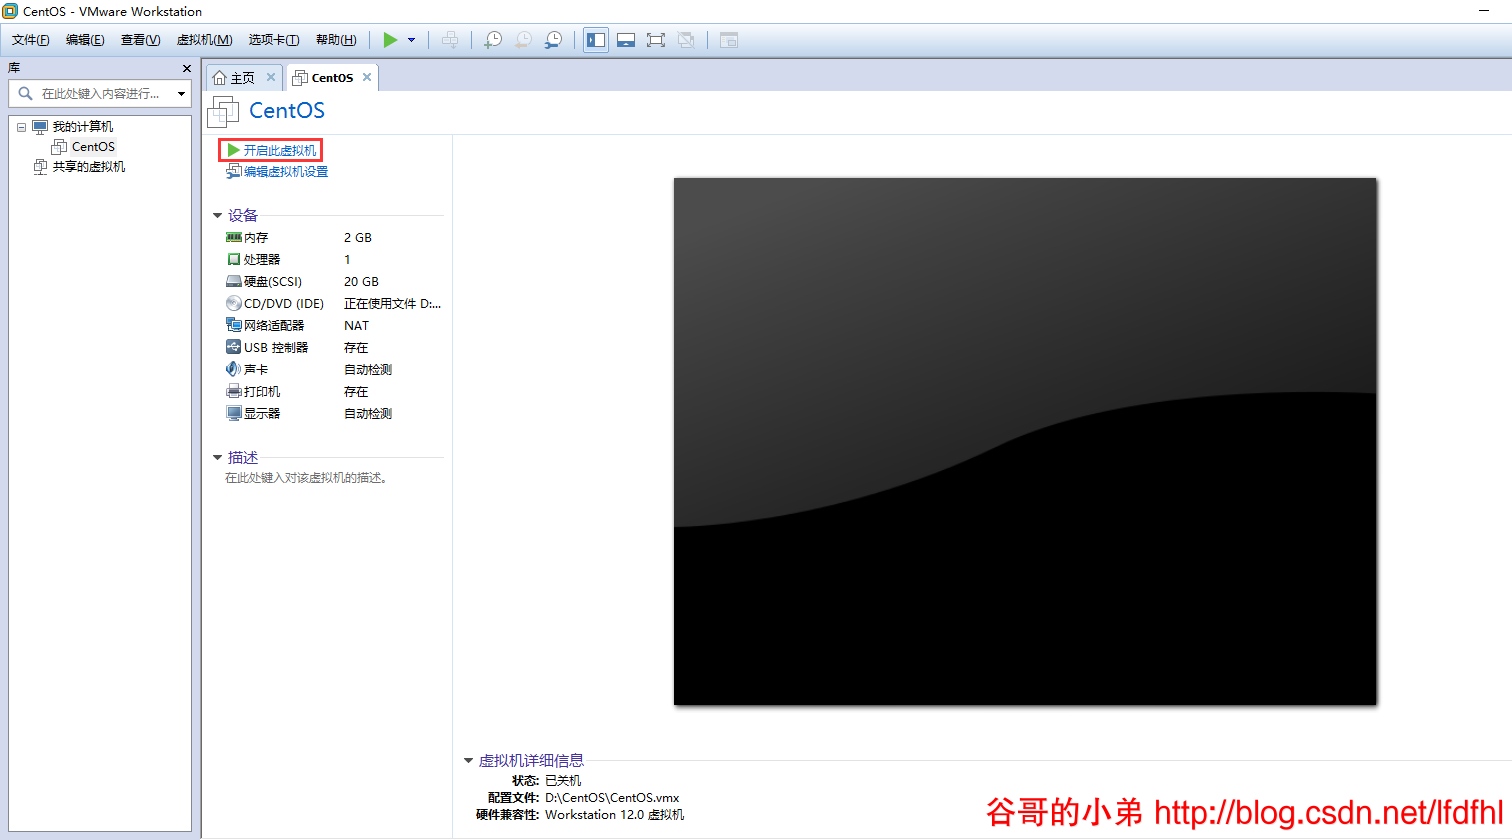Close the 主页 tab

point(271,77)
